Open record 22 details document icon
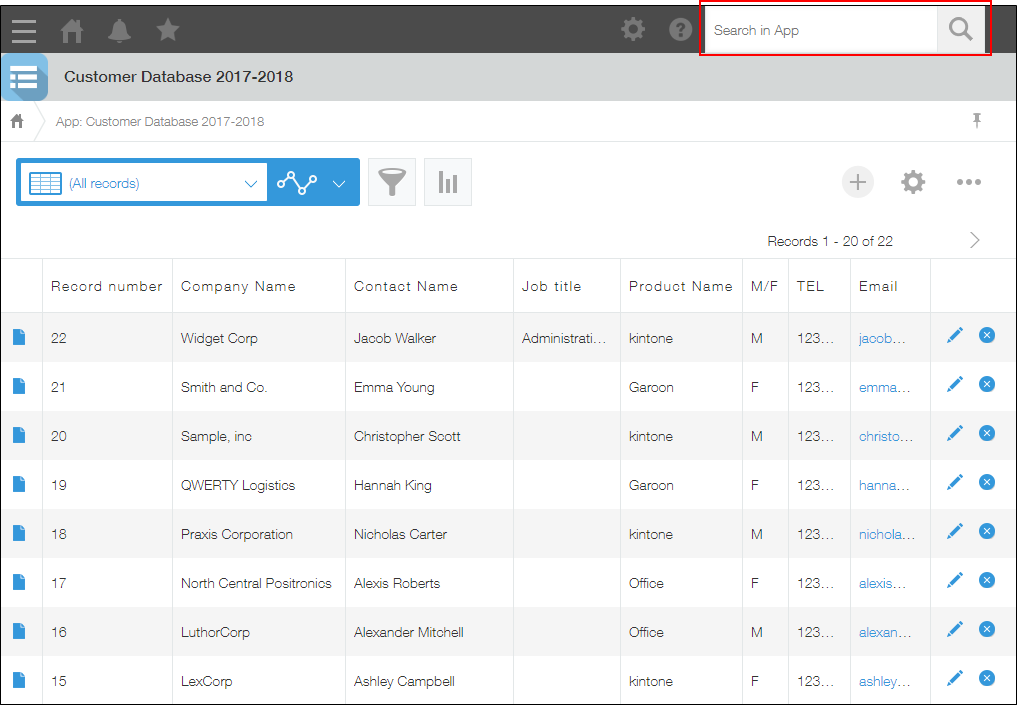 pyautogui.click(x=19, y=337)
